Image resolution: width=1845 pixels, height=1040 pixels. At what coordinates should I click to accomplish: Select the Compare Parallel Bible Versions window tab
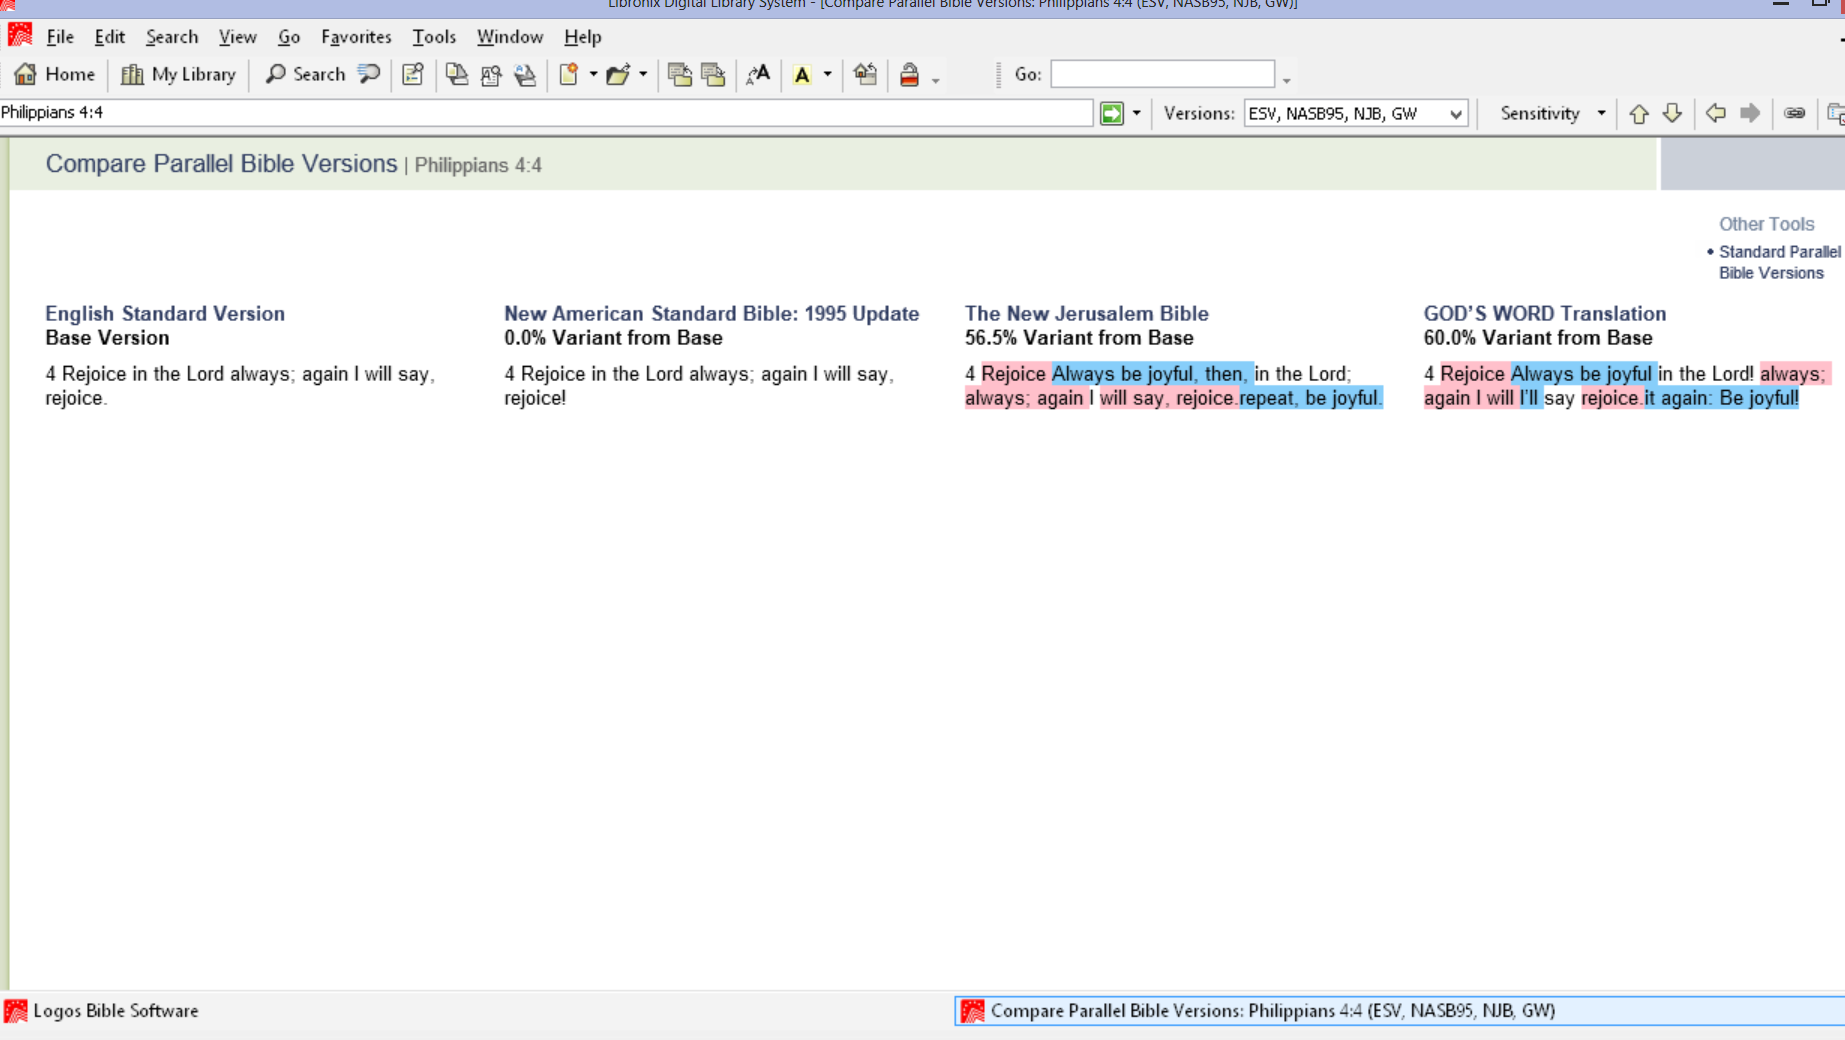point(1400,1011)
